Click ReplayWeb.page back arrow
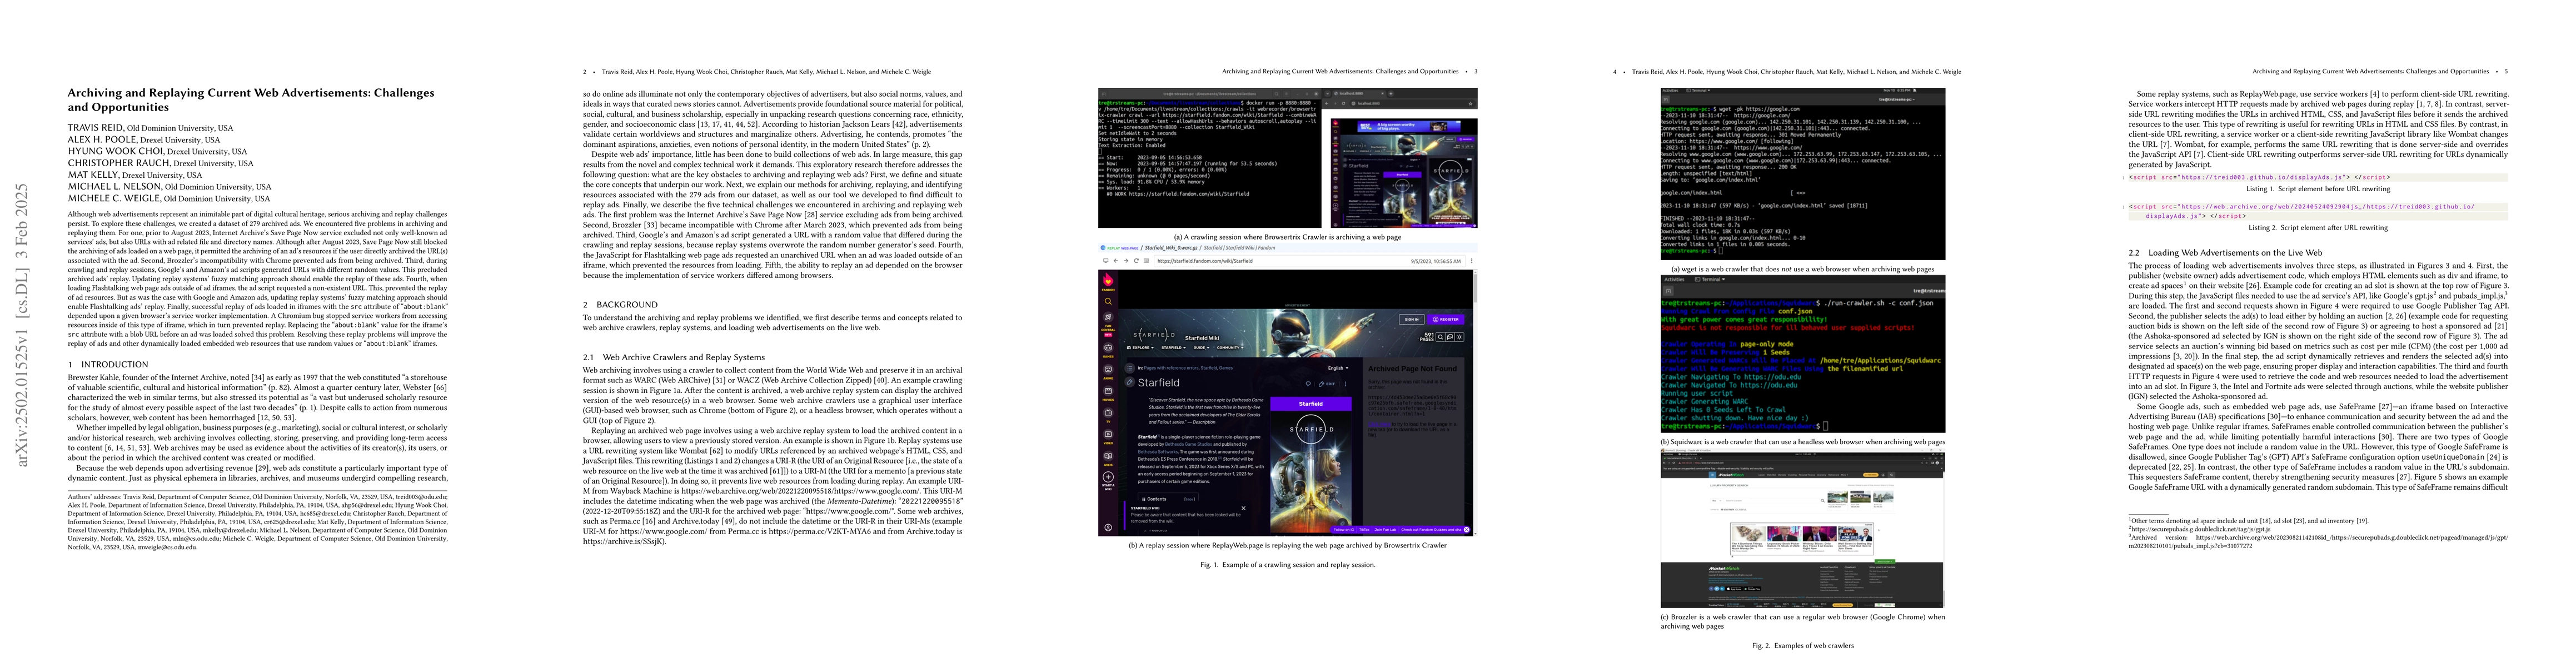Image resolution: width=2576 pixels, height=667 pixels. (1116, 261)
